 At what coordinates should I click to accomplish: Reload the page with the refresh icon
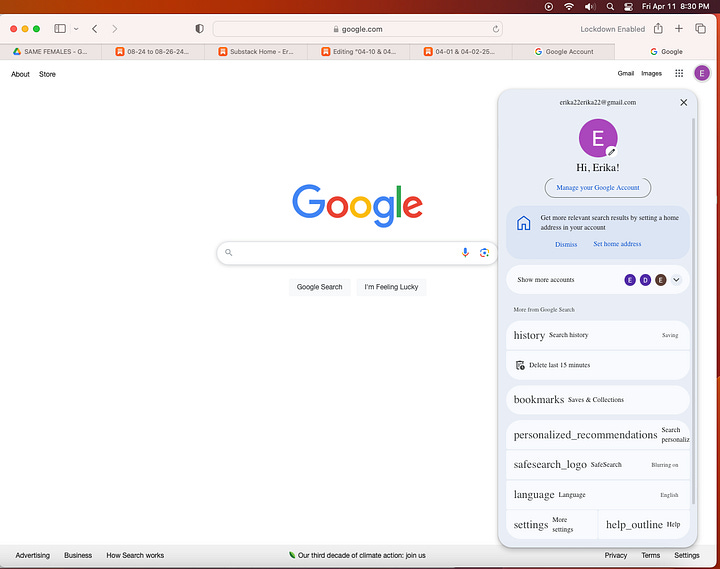(496, 29)
